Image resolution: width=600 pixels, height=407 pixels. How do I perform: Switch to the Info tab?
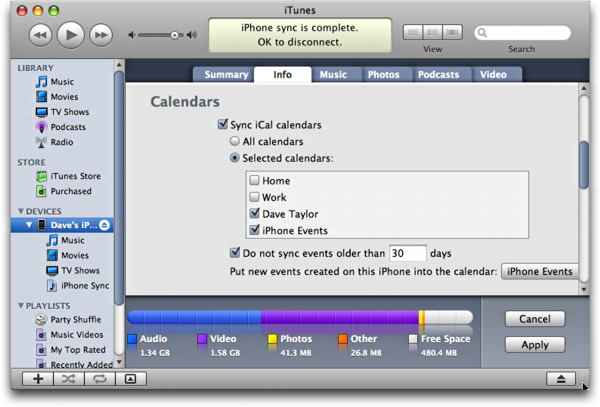pyautogui.click(x=282, y=75)
